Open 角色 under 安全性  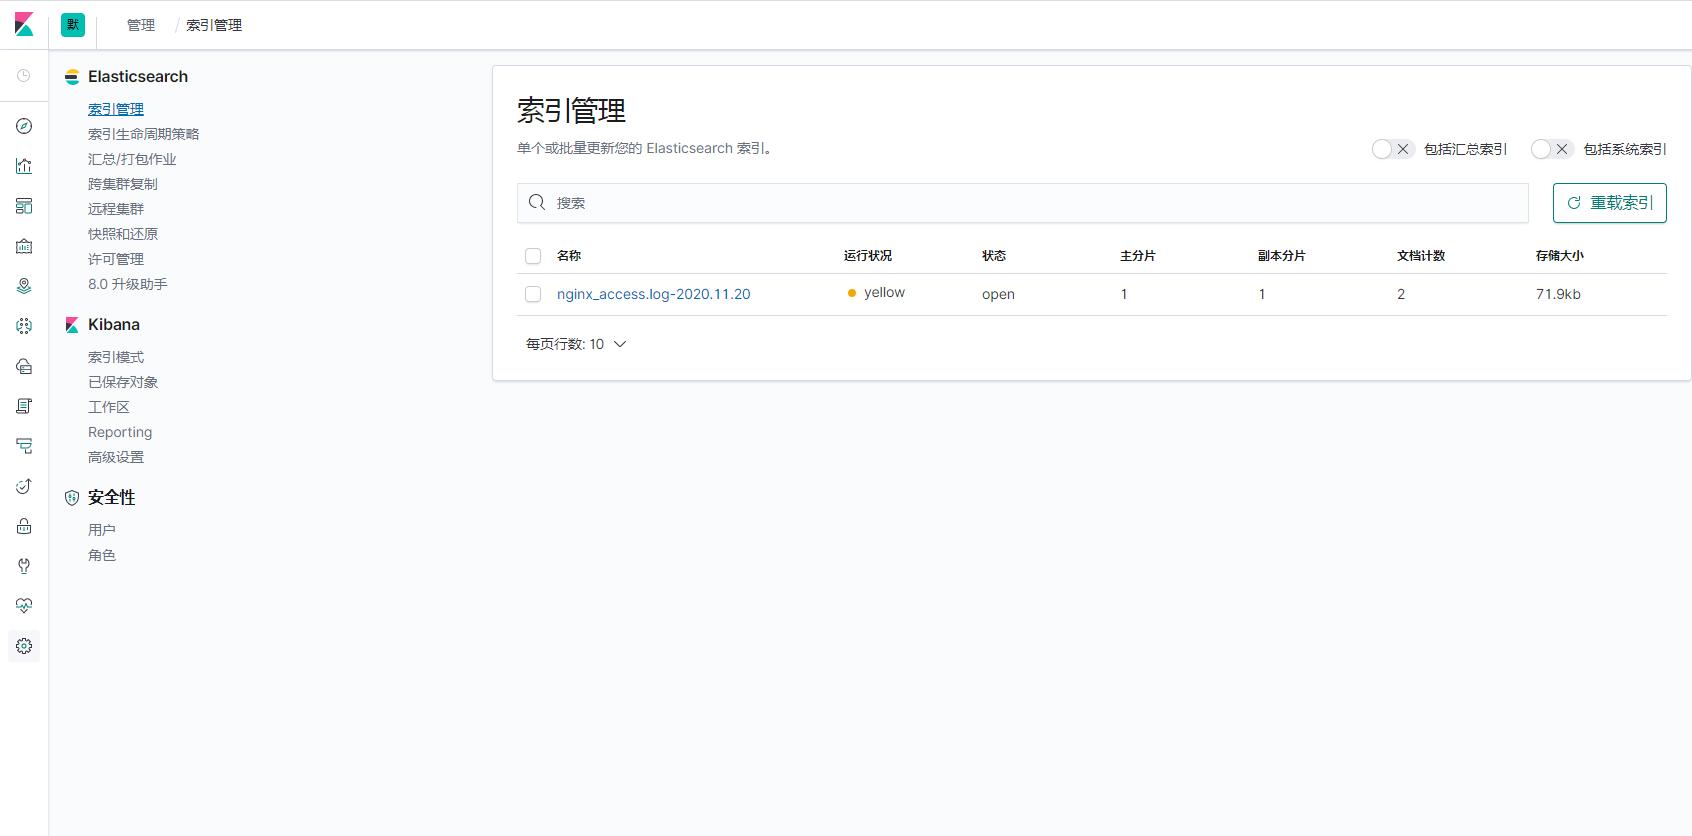tap(102, 555)
